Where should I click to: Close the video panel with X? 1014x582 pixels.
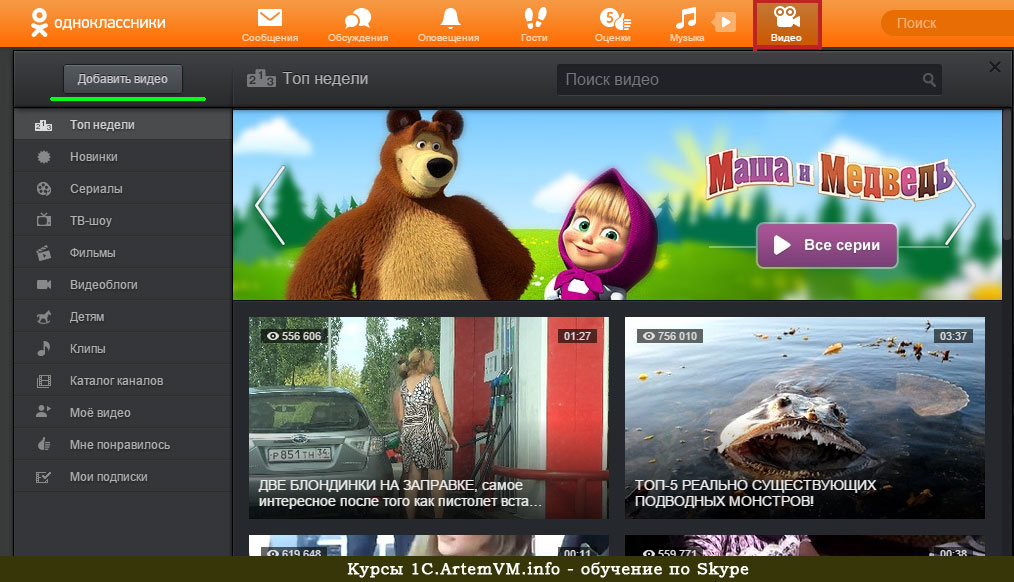[x=995, y=67]
